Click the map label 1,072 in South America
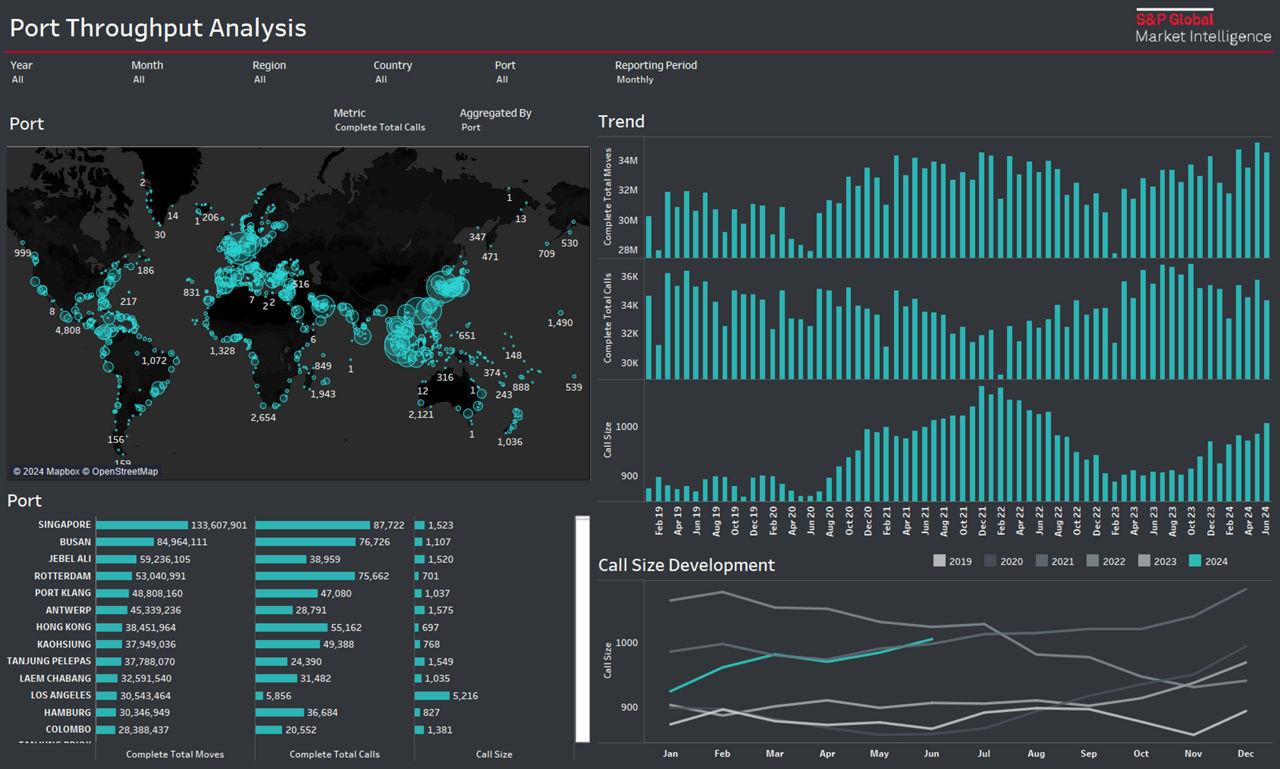 pos(154,361)
